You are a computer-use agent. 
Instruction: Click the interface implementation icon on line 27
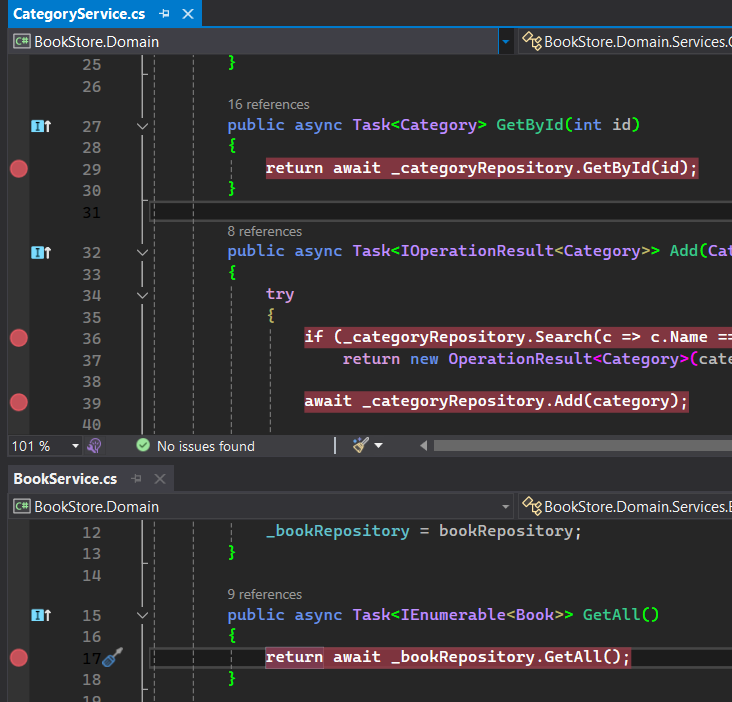(x=41, y=126)
